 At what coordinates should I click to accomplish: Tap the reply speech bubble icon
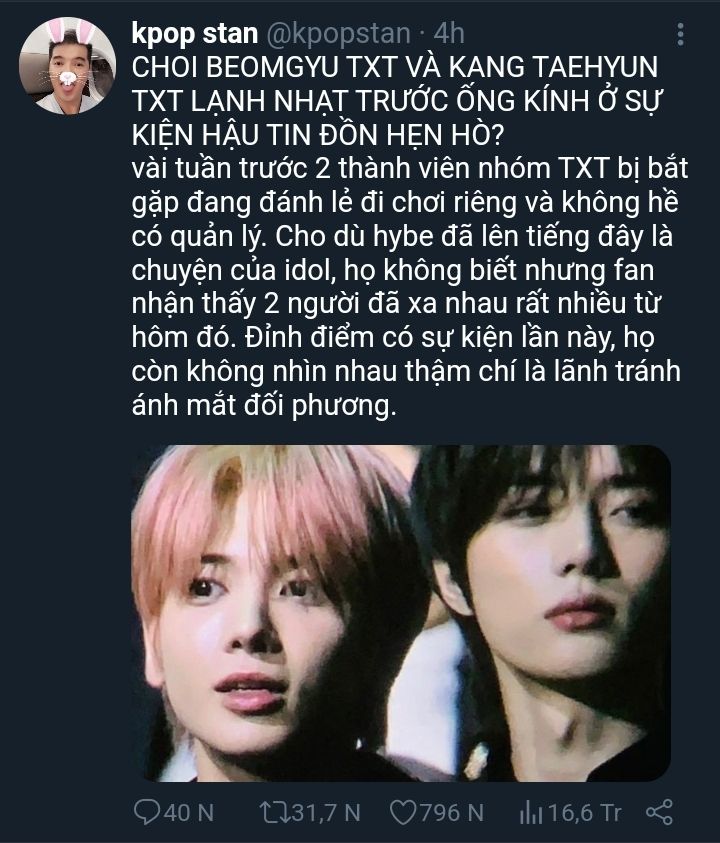point(146,812)
